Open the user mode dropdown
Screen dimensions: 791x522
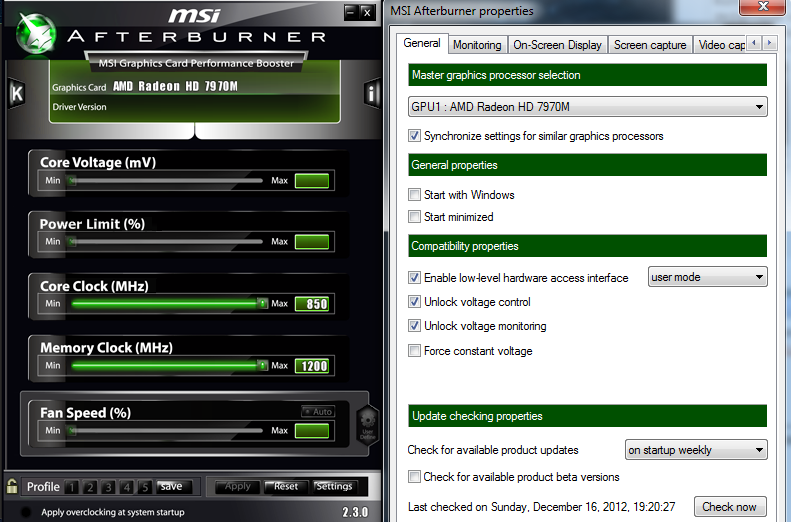(x=707, y=277)
